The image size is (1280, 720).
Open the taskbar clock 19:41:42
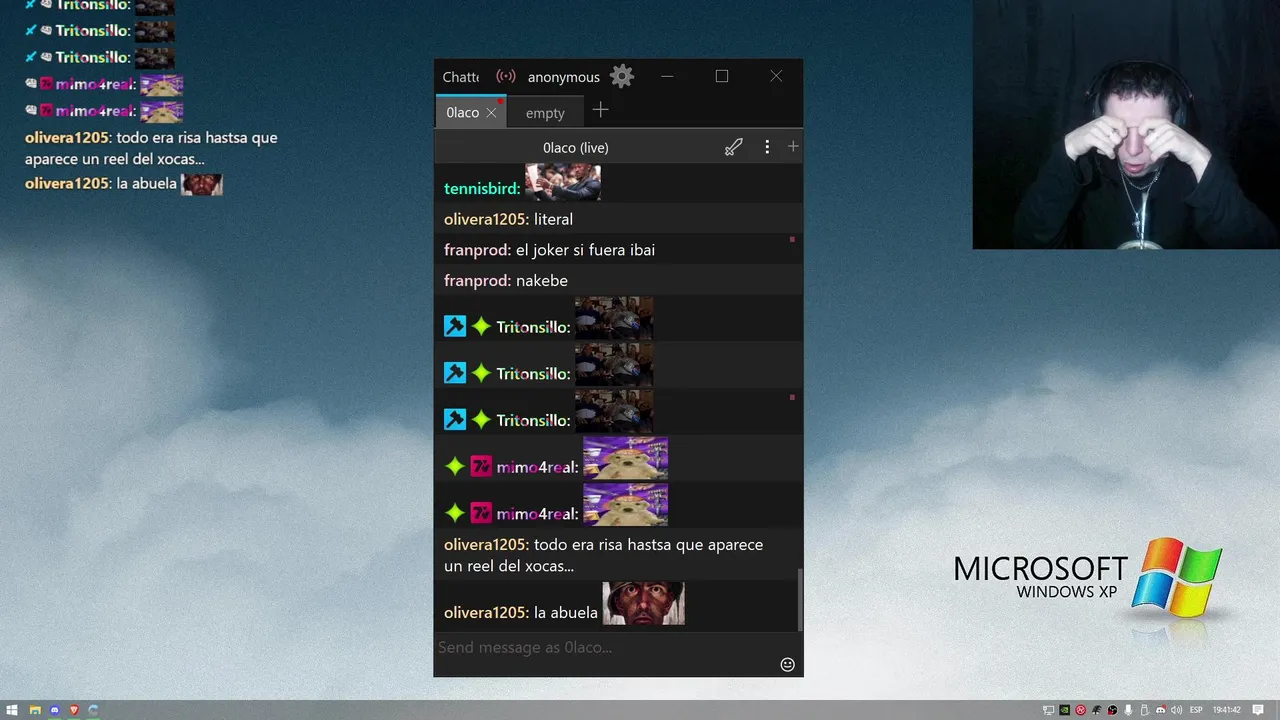[1227, 710]
